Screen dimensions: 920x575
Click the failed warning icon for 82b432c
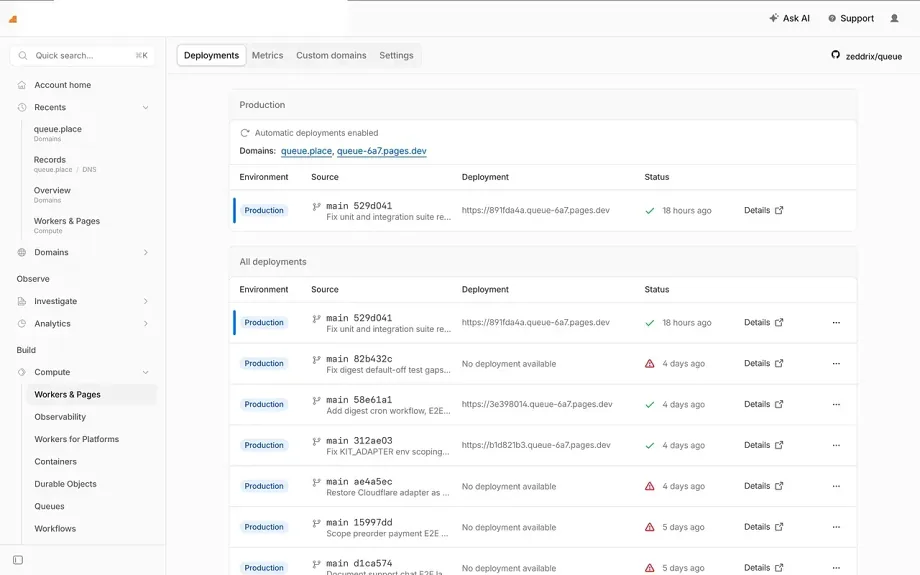tap(650, 364)
